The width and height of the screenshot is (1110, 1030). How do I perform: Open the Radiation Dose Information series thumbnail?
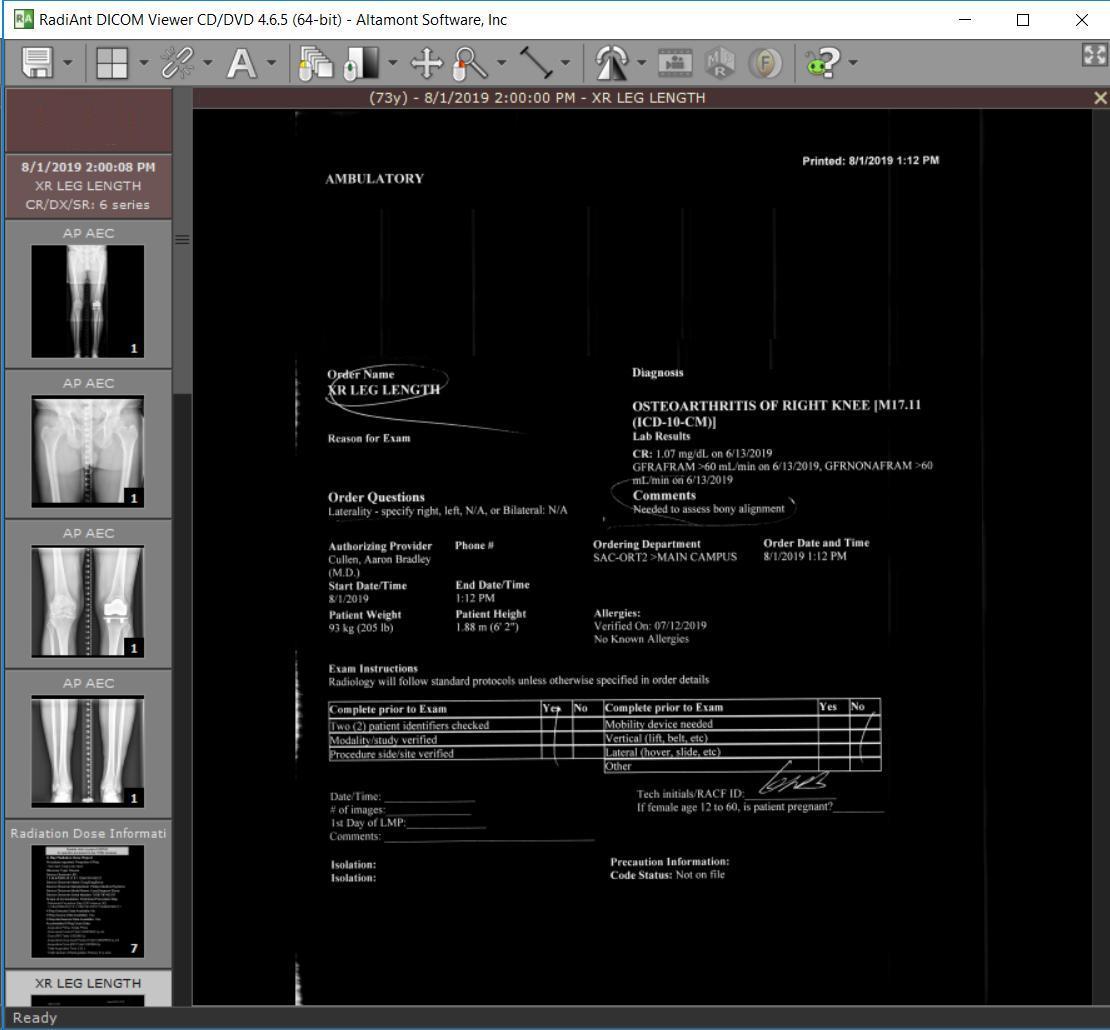click(x=88, y=901)
